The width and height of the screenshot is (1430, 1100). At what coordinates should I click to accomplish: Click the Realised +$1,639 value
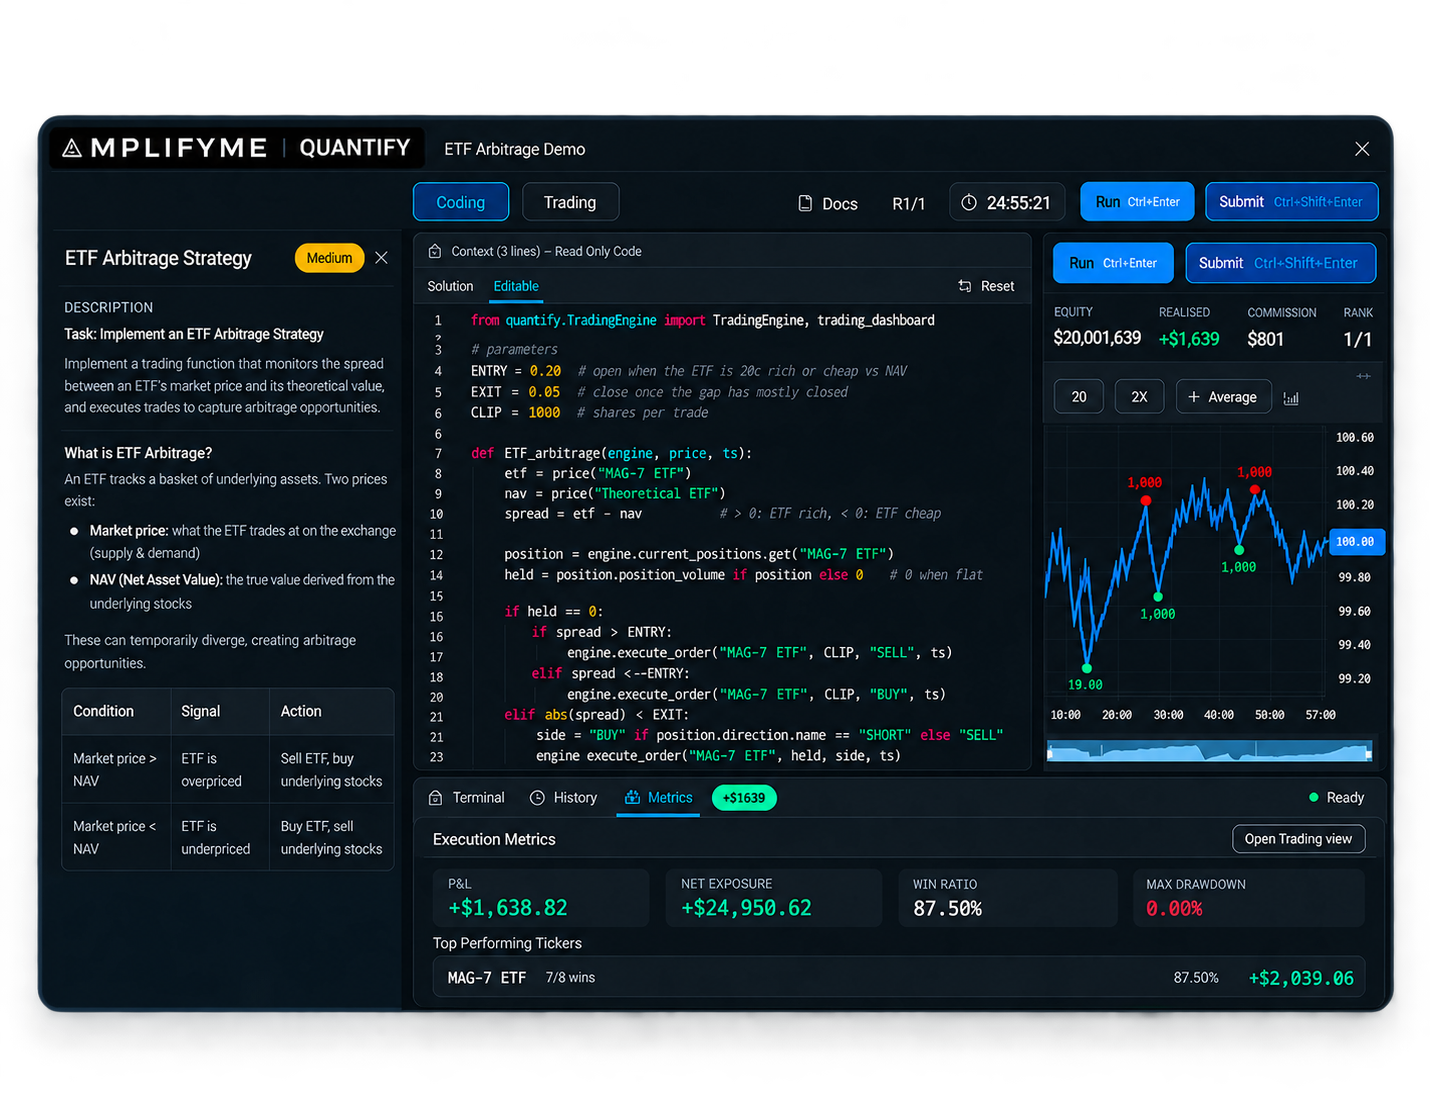(1189, 339)
